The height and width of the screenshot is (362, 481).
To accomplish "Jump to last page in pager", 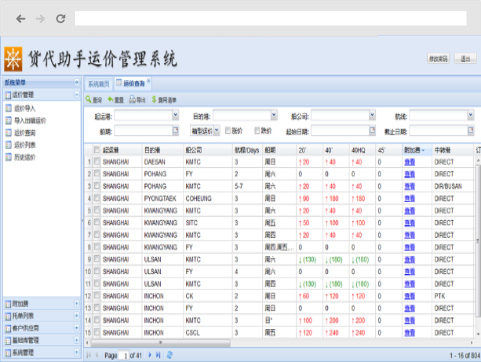I will 158,355.
